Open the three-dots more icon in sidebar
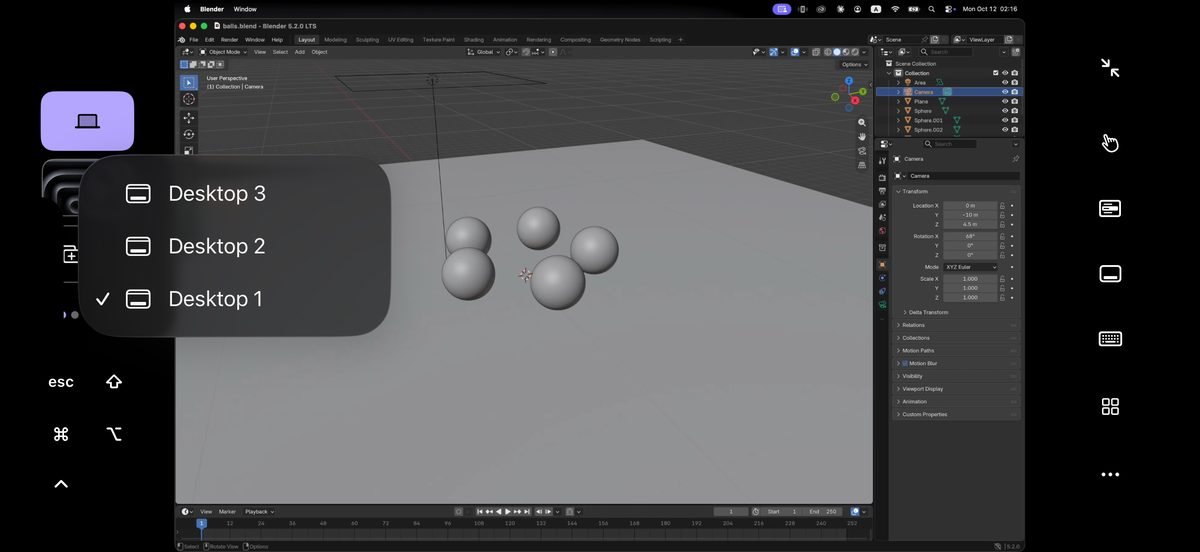Image resolution: width=1200 pixels, height=552 pixels. coord(1110,475)
